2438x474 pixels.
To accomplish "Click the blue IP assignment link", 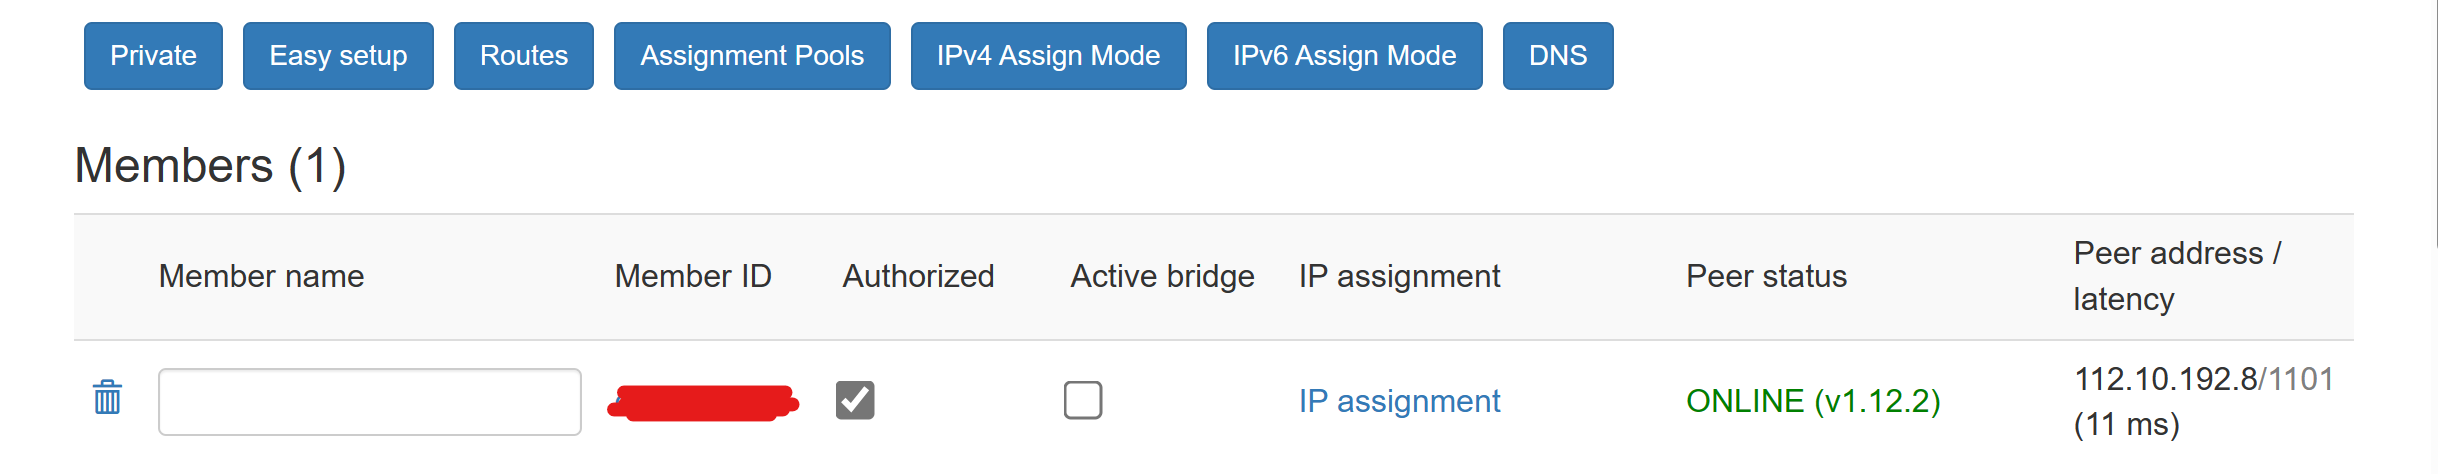I will (1399, 401).
